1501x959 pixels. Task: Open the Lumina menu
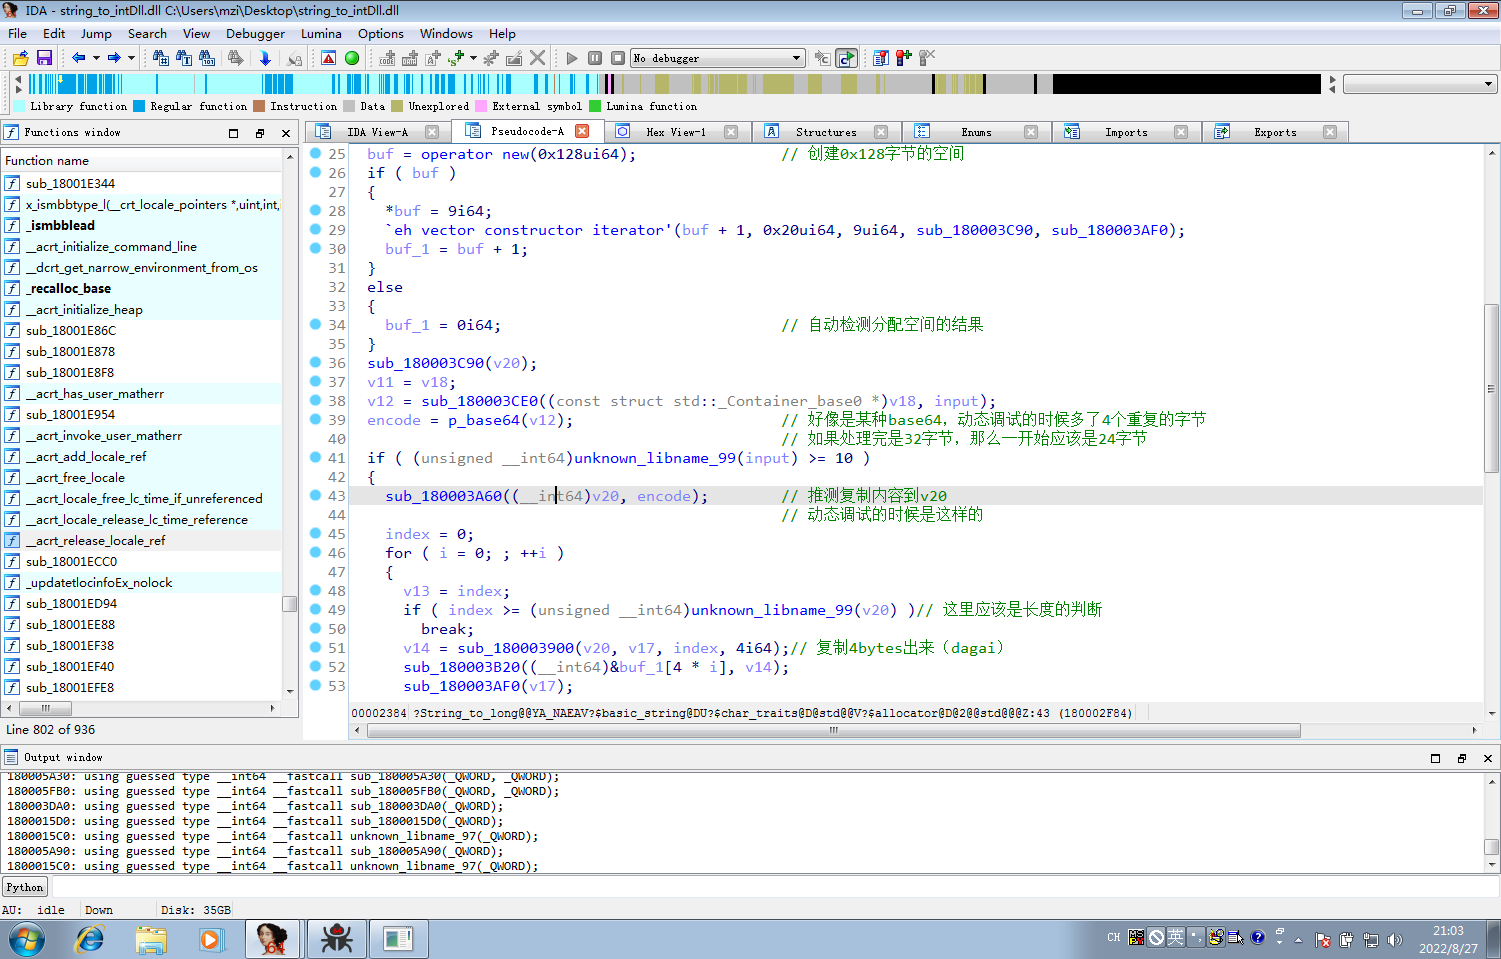(x=321, y=33)
